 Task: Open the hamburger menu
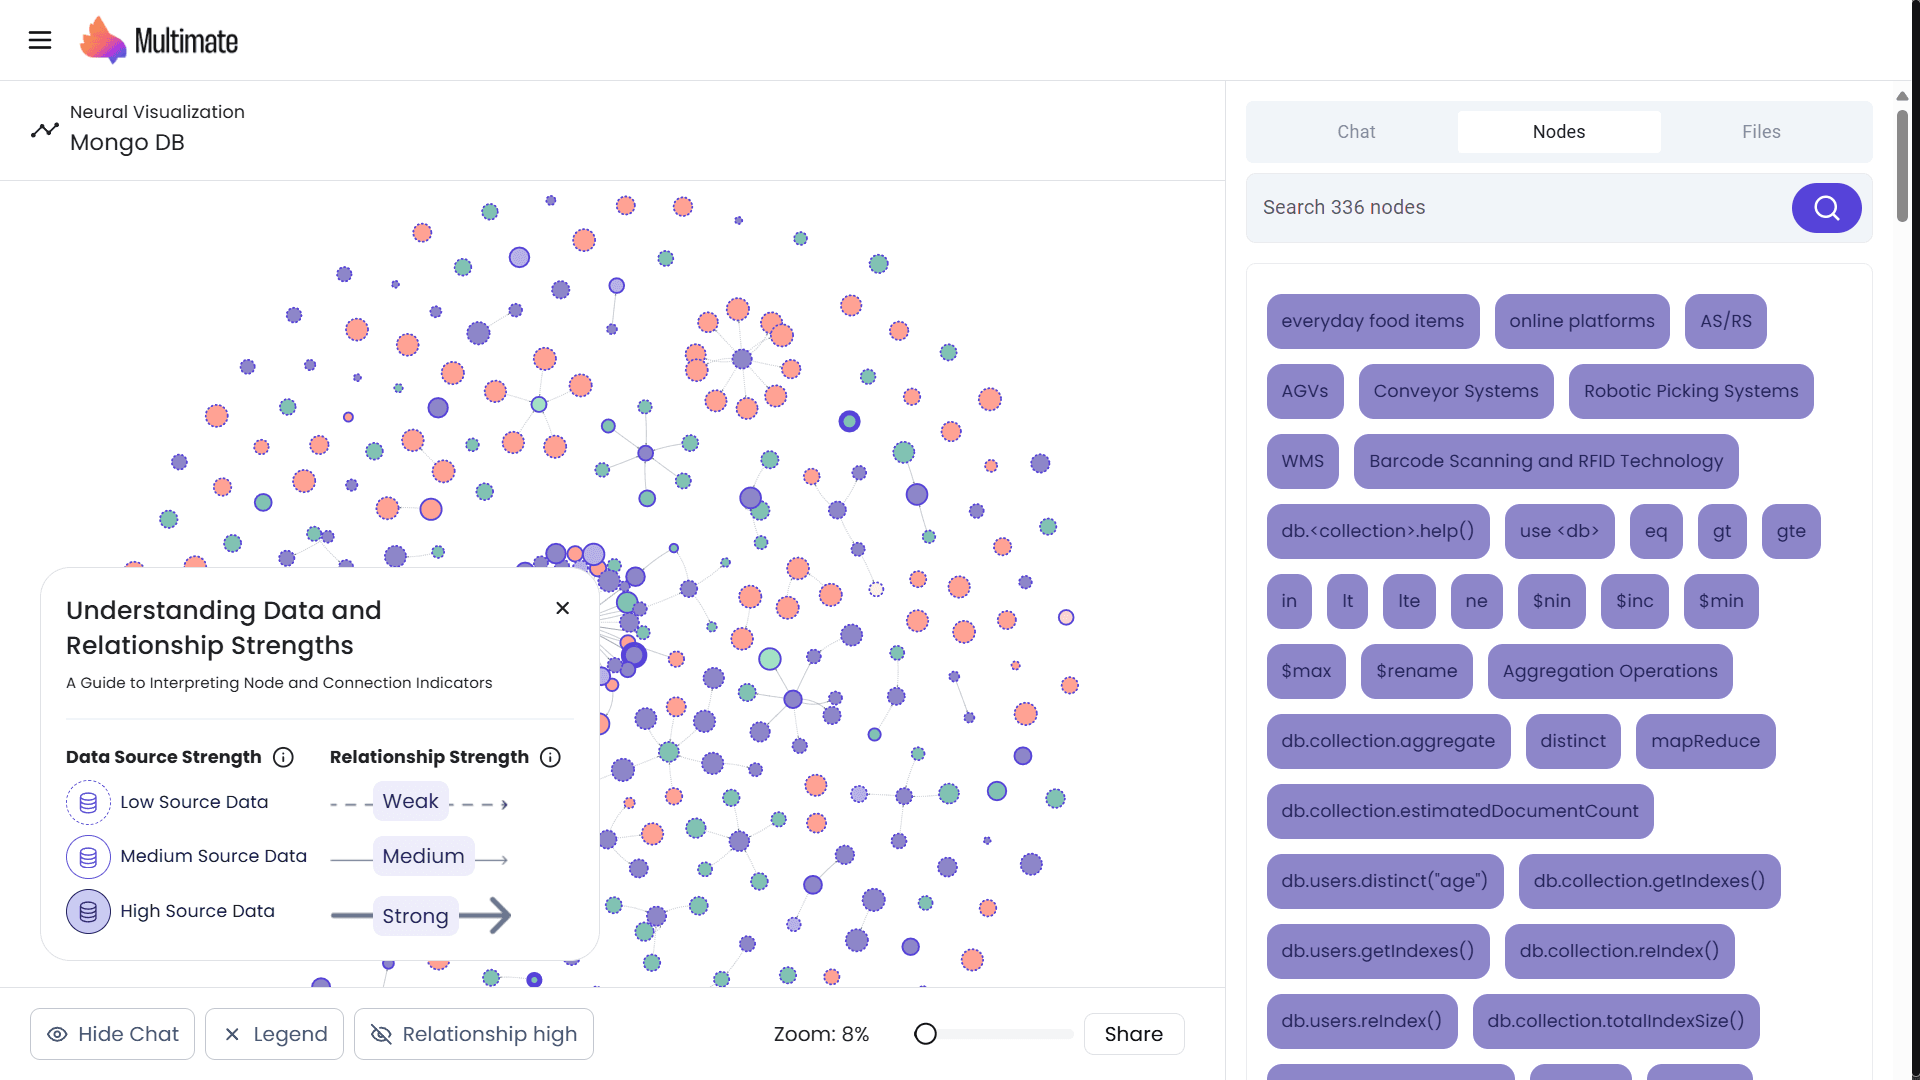[40, 40]
